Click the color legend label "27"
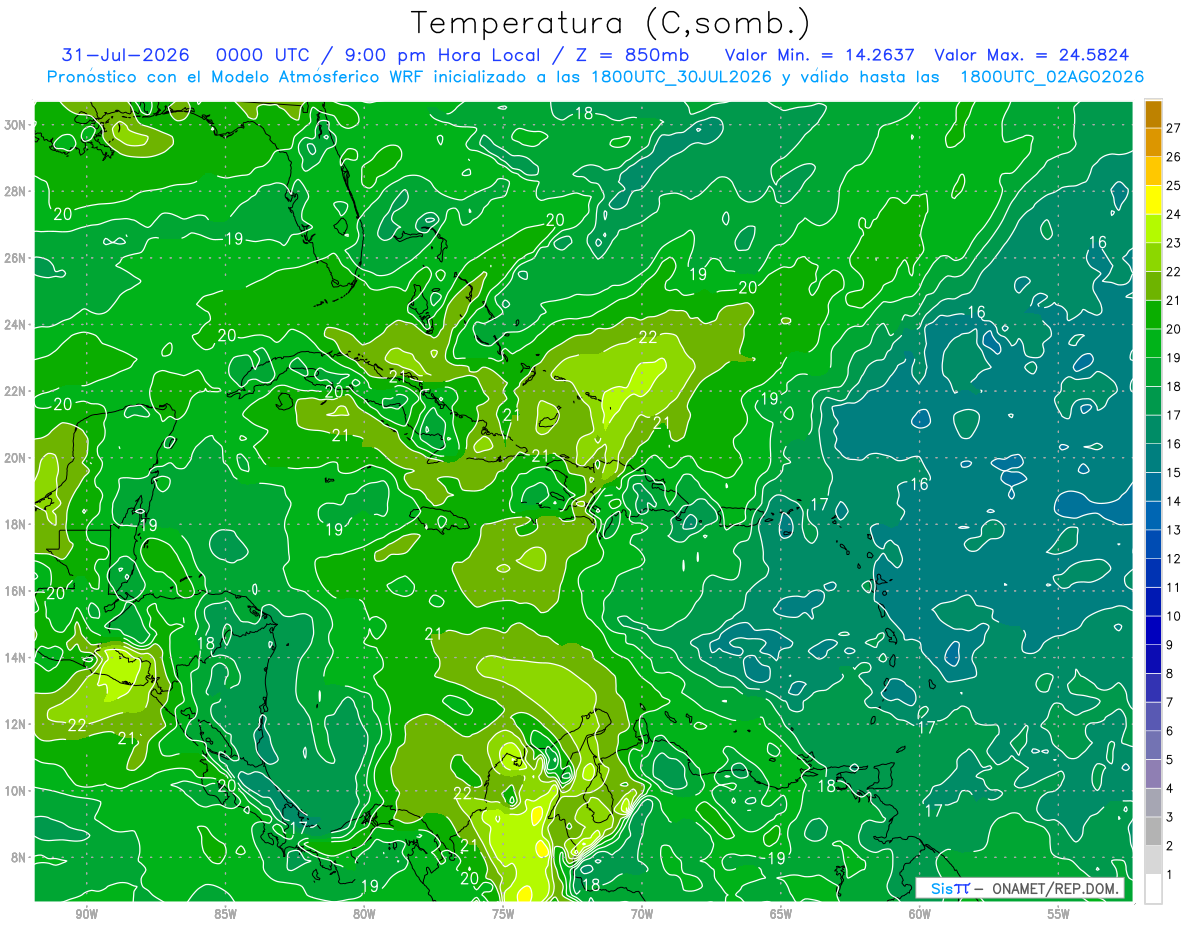 [1173, 128]
